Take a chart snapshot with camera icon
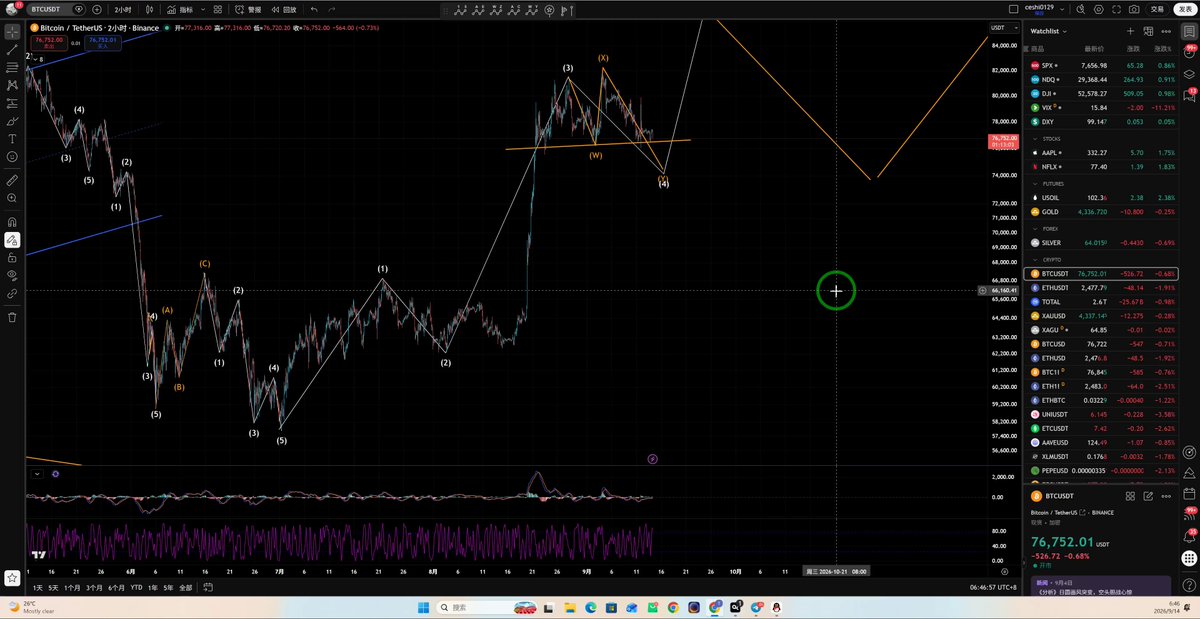Viewport: 1200px width, 619px height. pos(1134,9)
